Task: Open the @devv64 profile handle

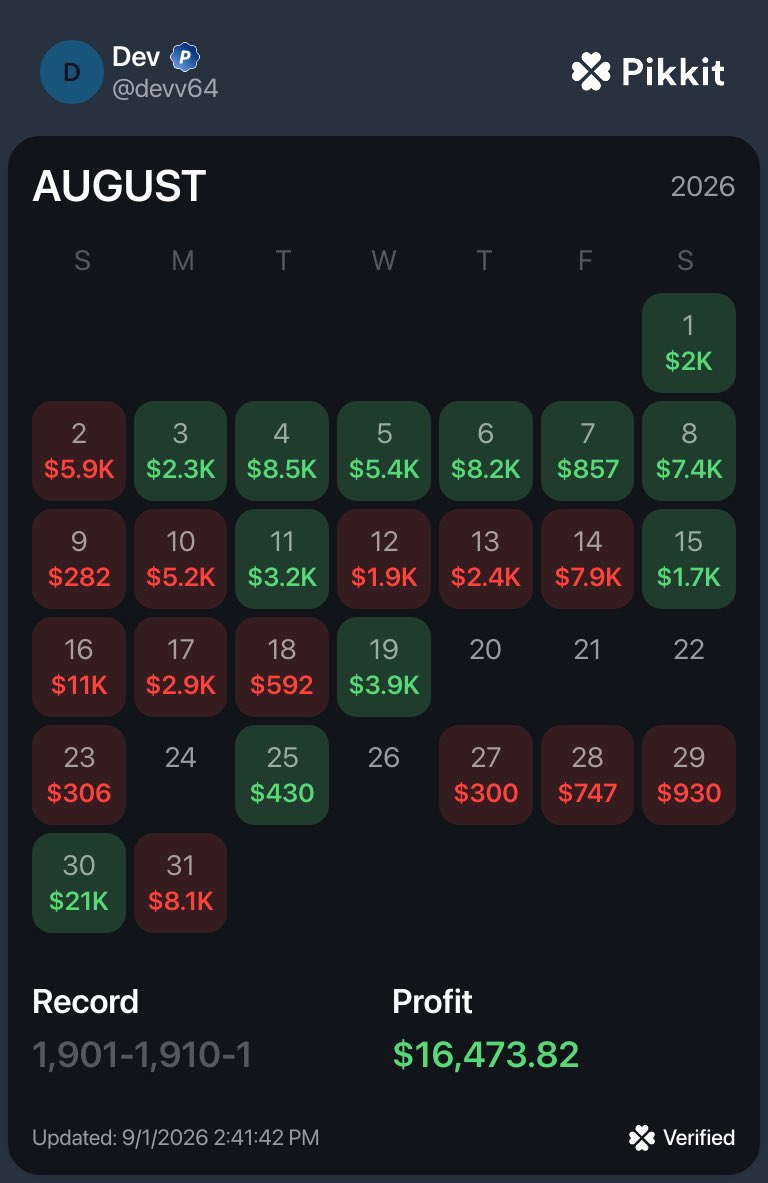Action: pyautogui.click(x=165, y=88)
